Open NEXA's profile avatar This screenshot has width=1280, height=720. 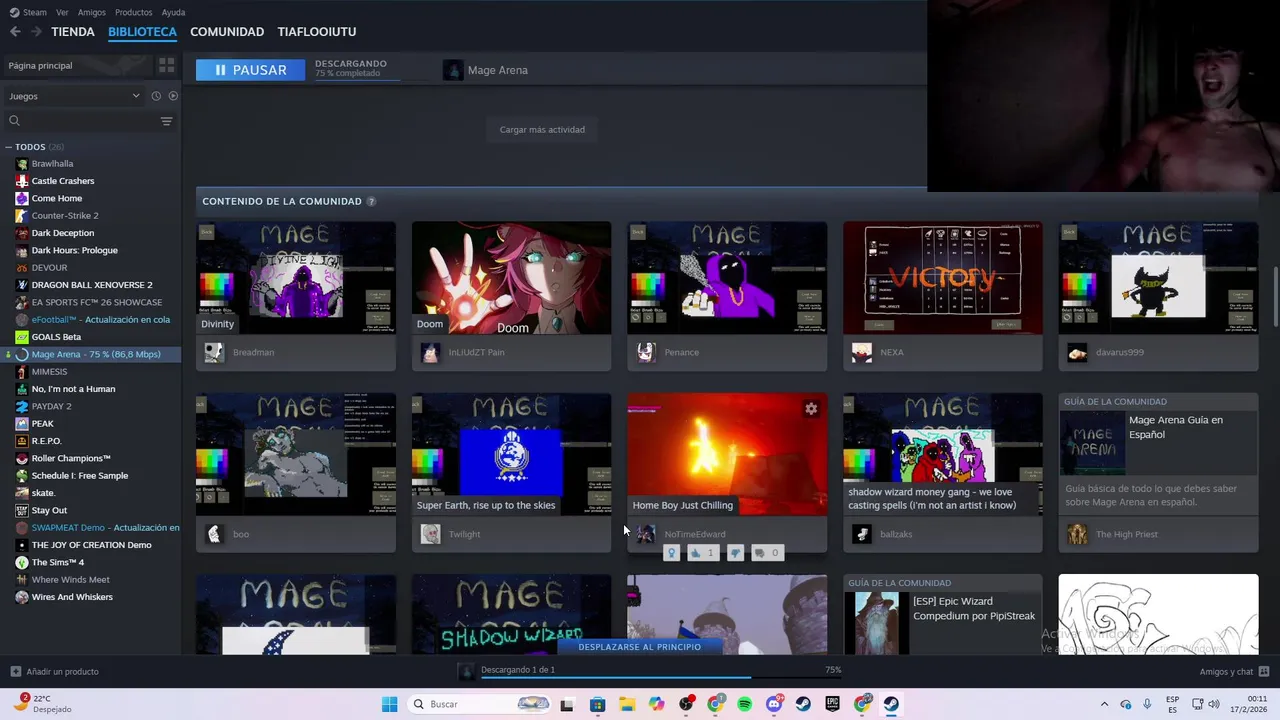862,352
